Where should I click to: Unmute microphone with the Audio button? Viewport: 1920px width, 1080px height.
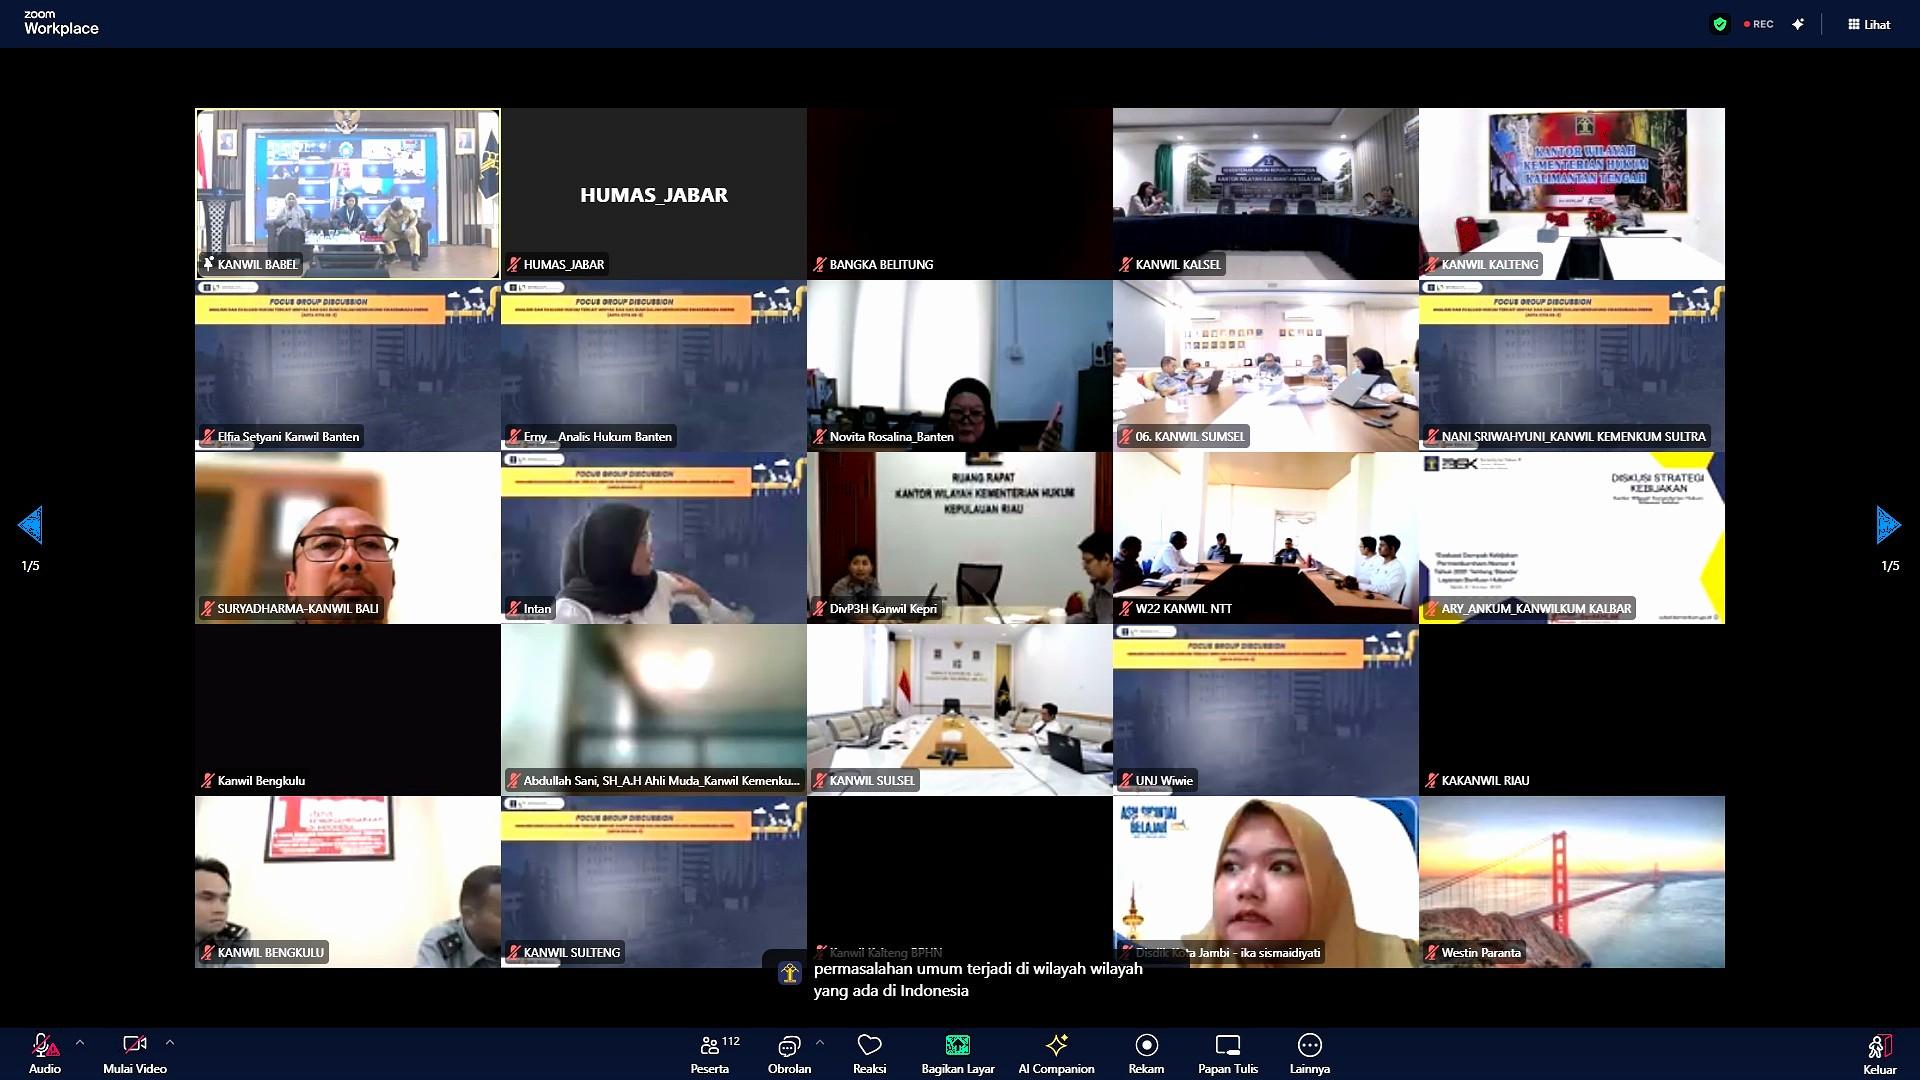(44, 1052)
